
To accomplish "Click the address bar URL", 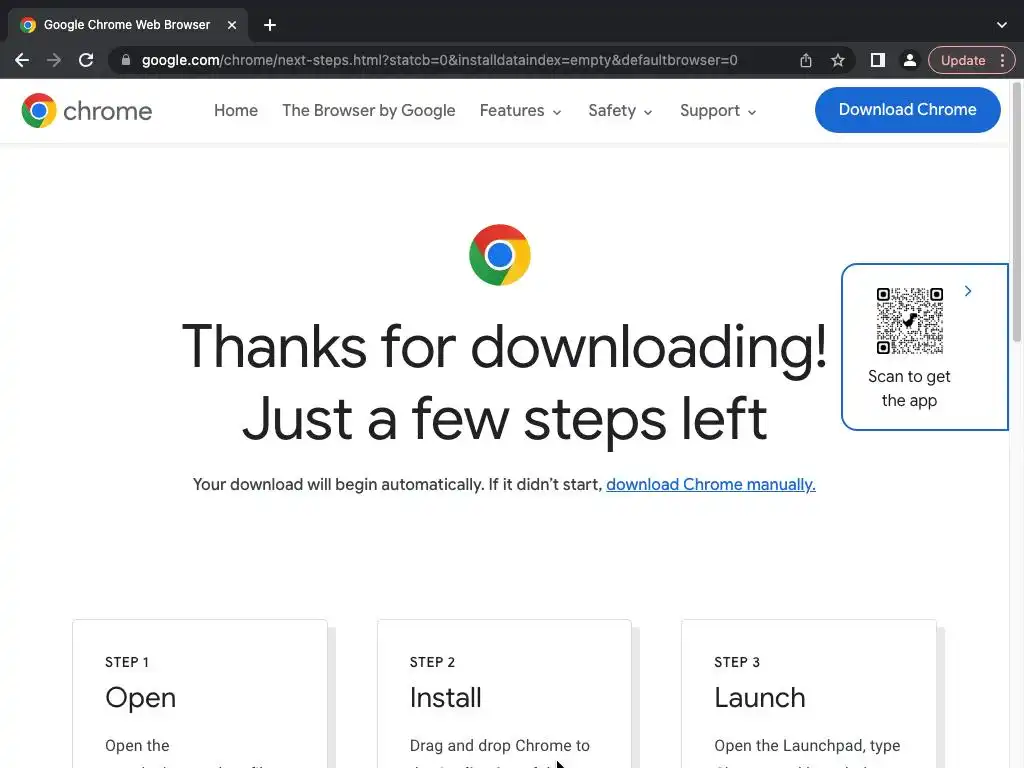I will tap(440, 60).
